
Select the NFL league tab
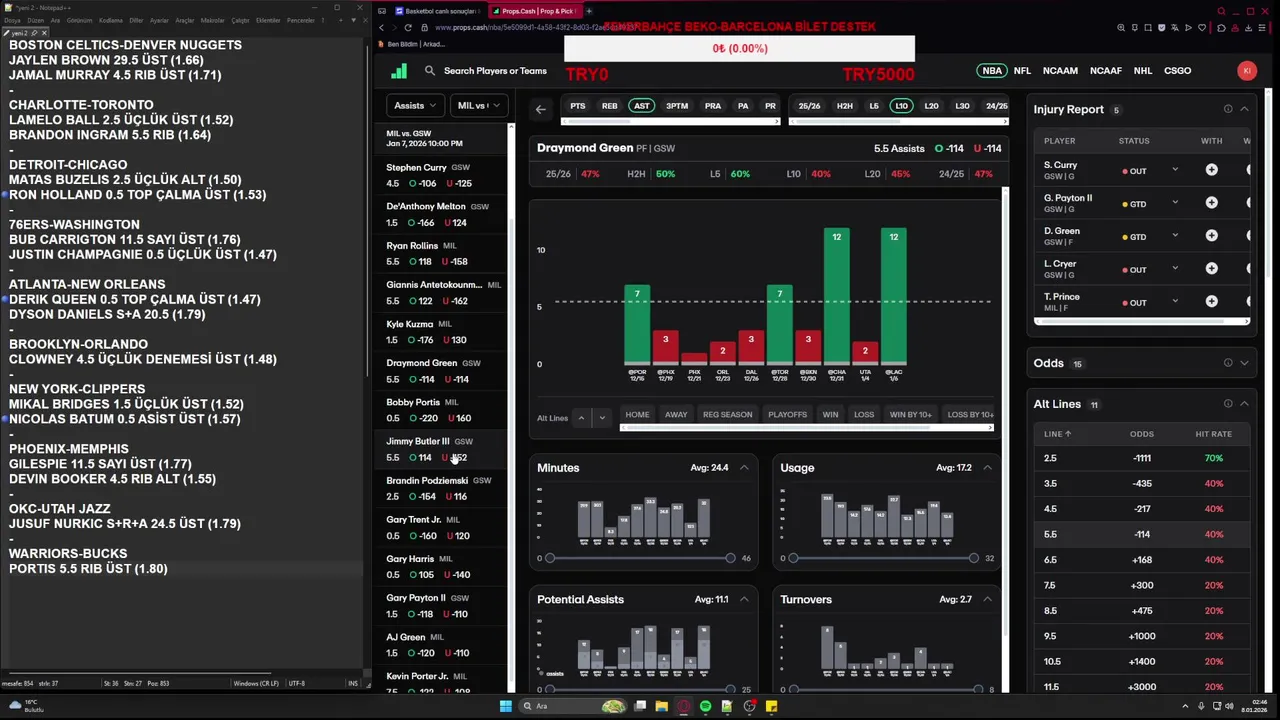1022,71
